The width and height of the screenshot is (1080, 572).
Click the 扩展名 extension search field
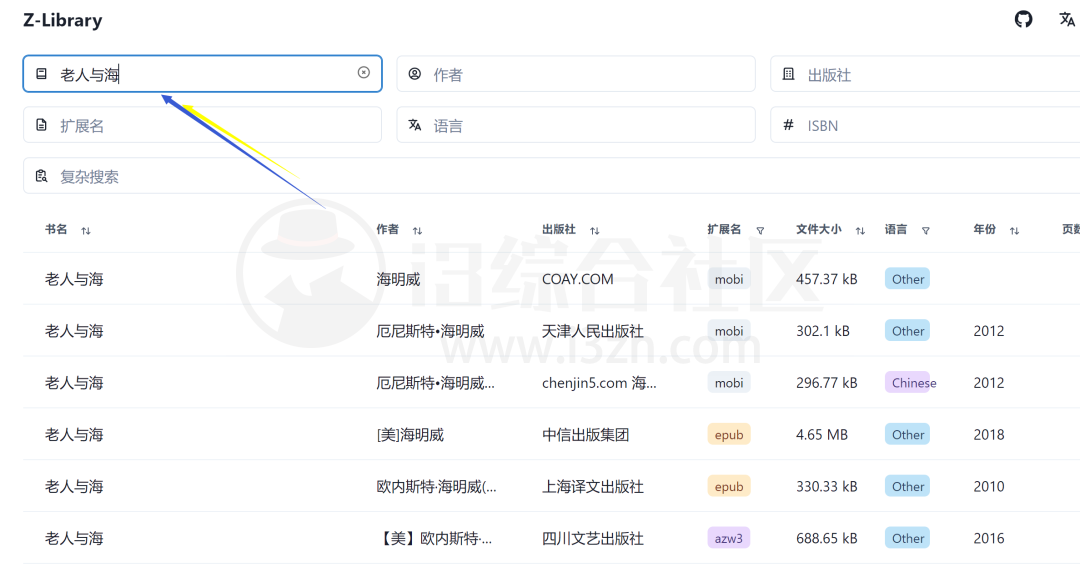202,125
